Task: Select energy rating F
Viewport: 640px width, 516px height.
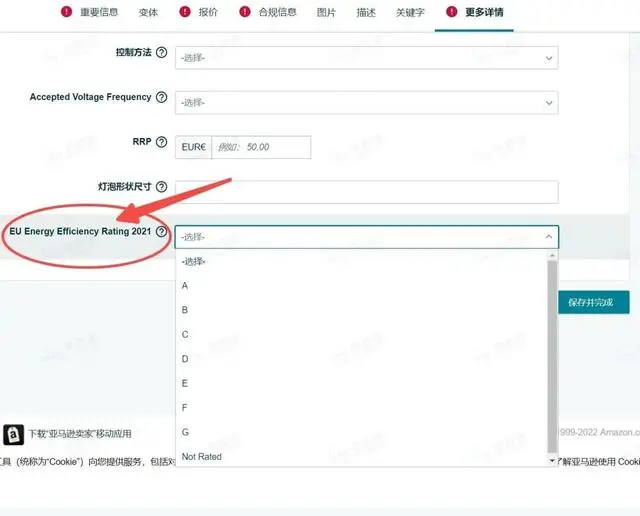Action: point(361,408)
